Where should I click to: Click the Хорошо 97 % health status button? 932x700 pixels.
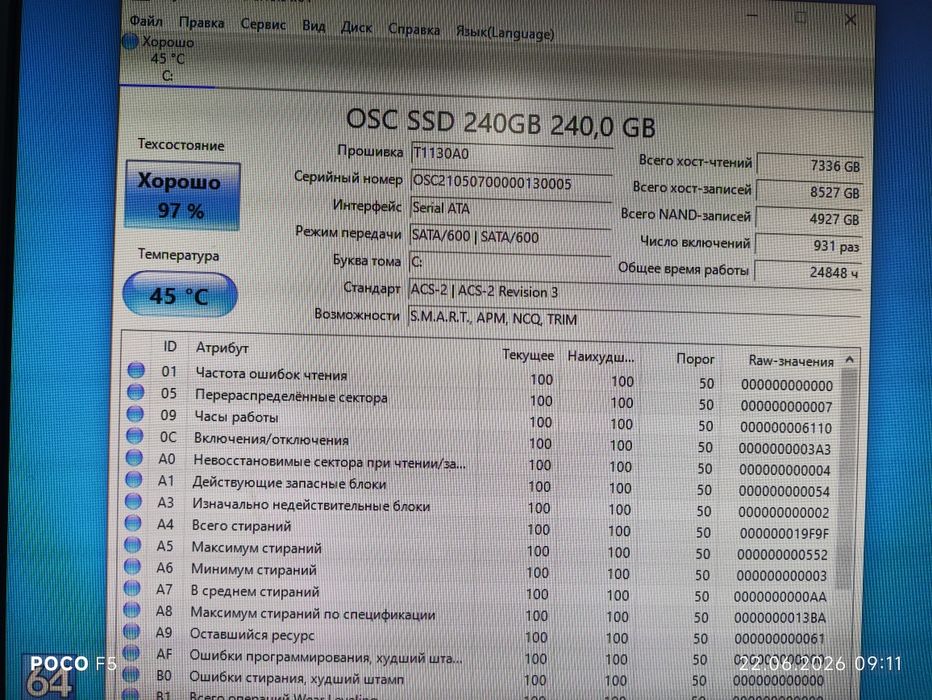click(182, 195)
